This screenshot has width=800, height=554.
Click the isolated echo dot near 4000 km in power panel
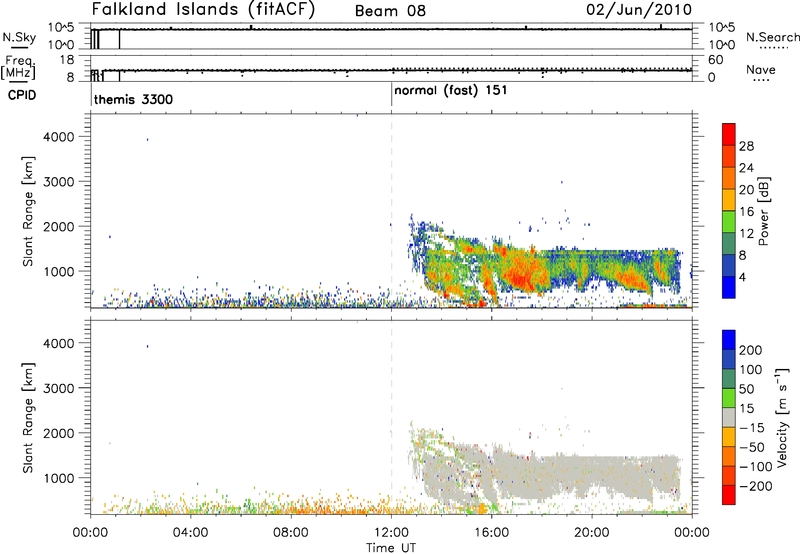[x=147, y=139]
